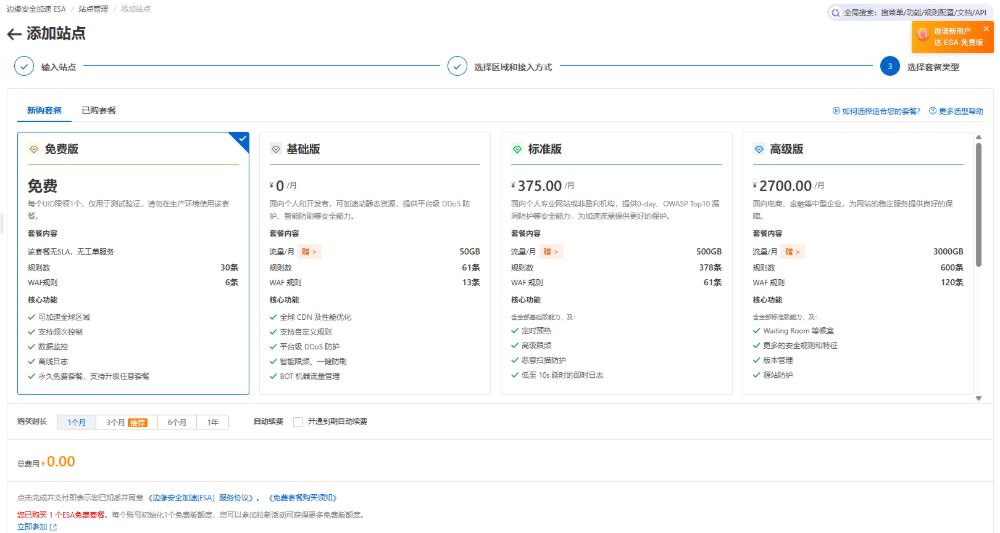
Task: Click the 标准版 plan diamond icon
Action: click(x=517, y=149)
